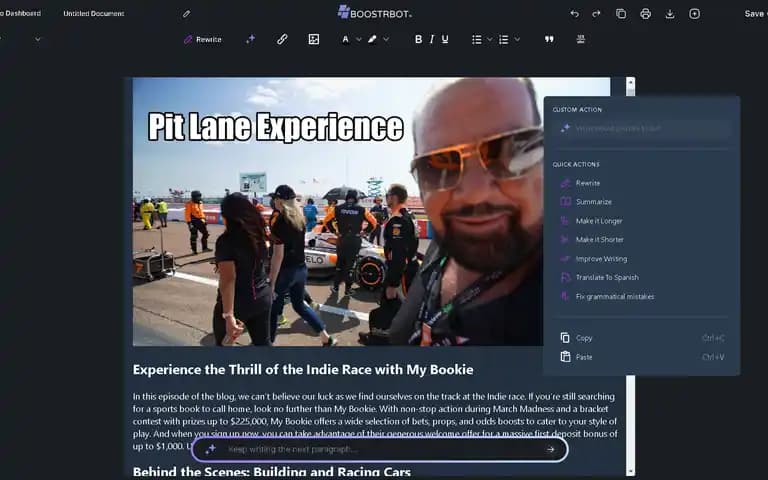Click the Keep writing the next paragraph field
Viewport: 768px width, 480px height.
click(382, 449)
